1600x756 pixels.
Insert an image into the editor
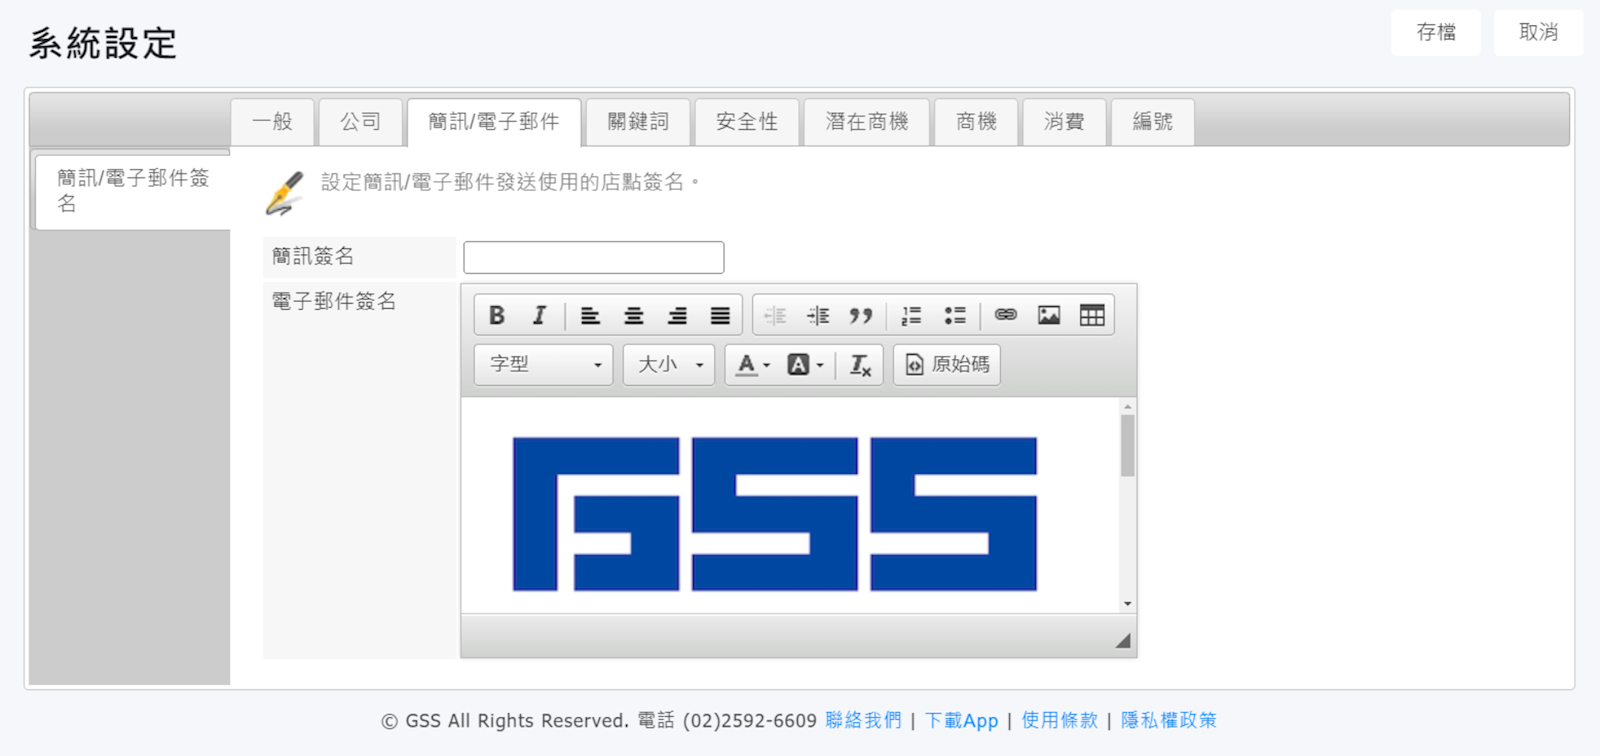[1048, 316]
